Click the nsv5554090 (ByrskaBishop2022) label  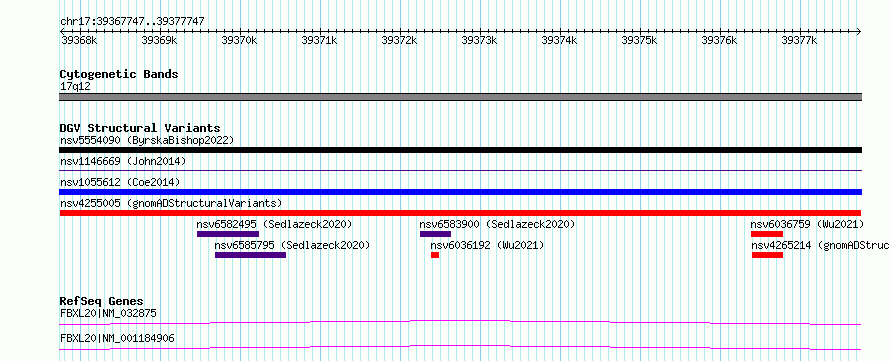(147, 140)
